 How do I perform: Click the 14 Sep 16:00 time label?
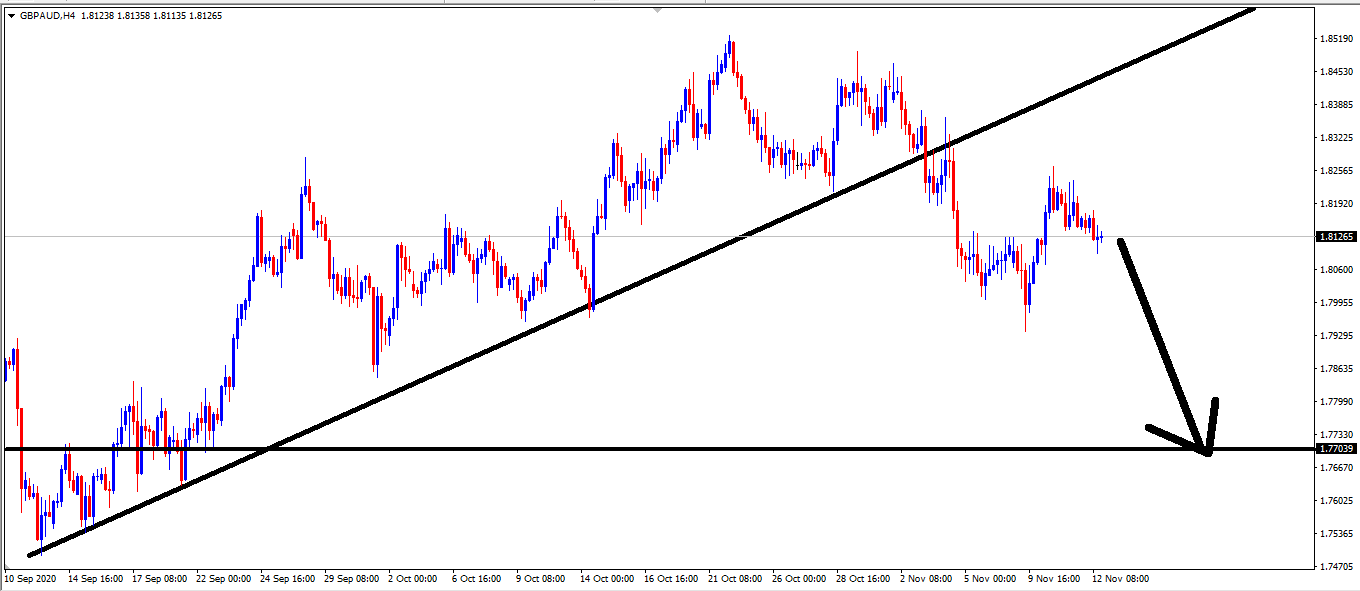[95, 579]
